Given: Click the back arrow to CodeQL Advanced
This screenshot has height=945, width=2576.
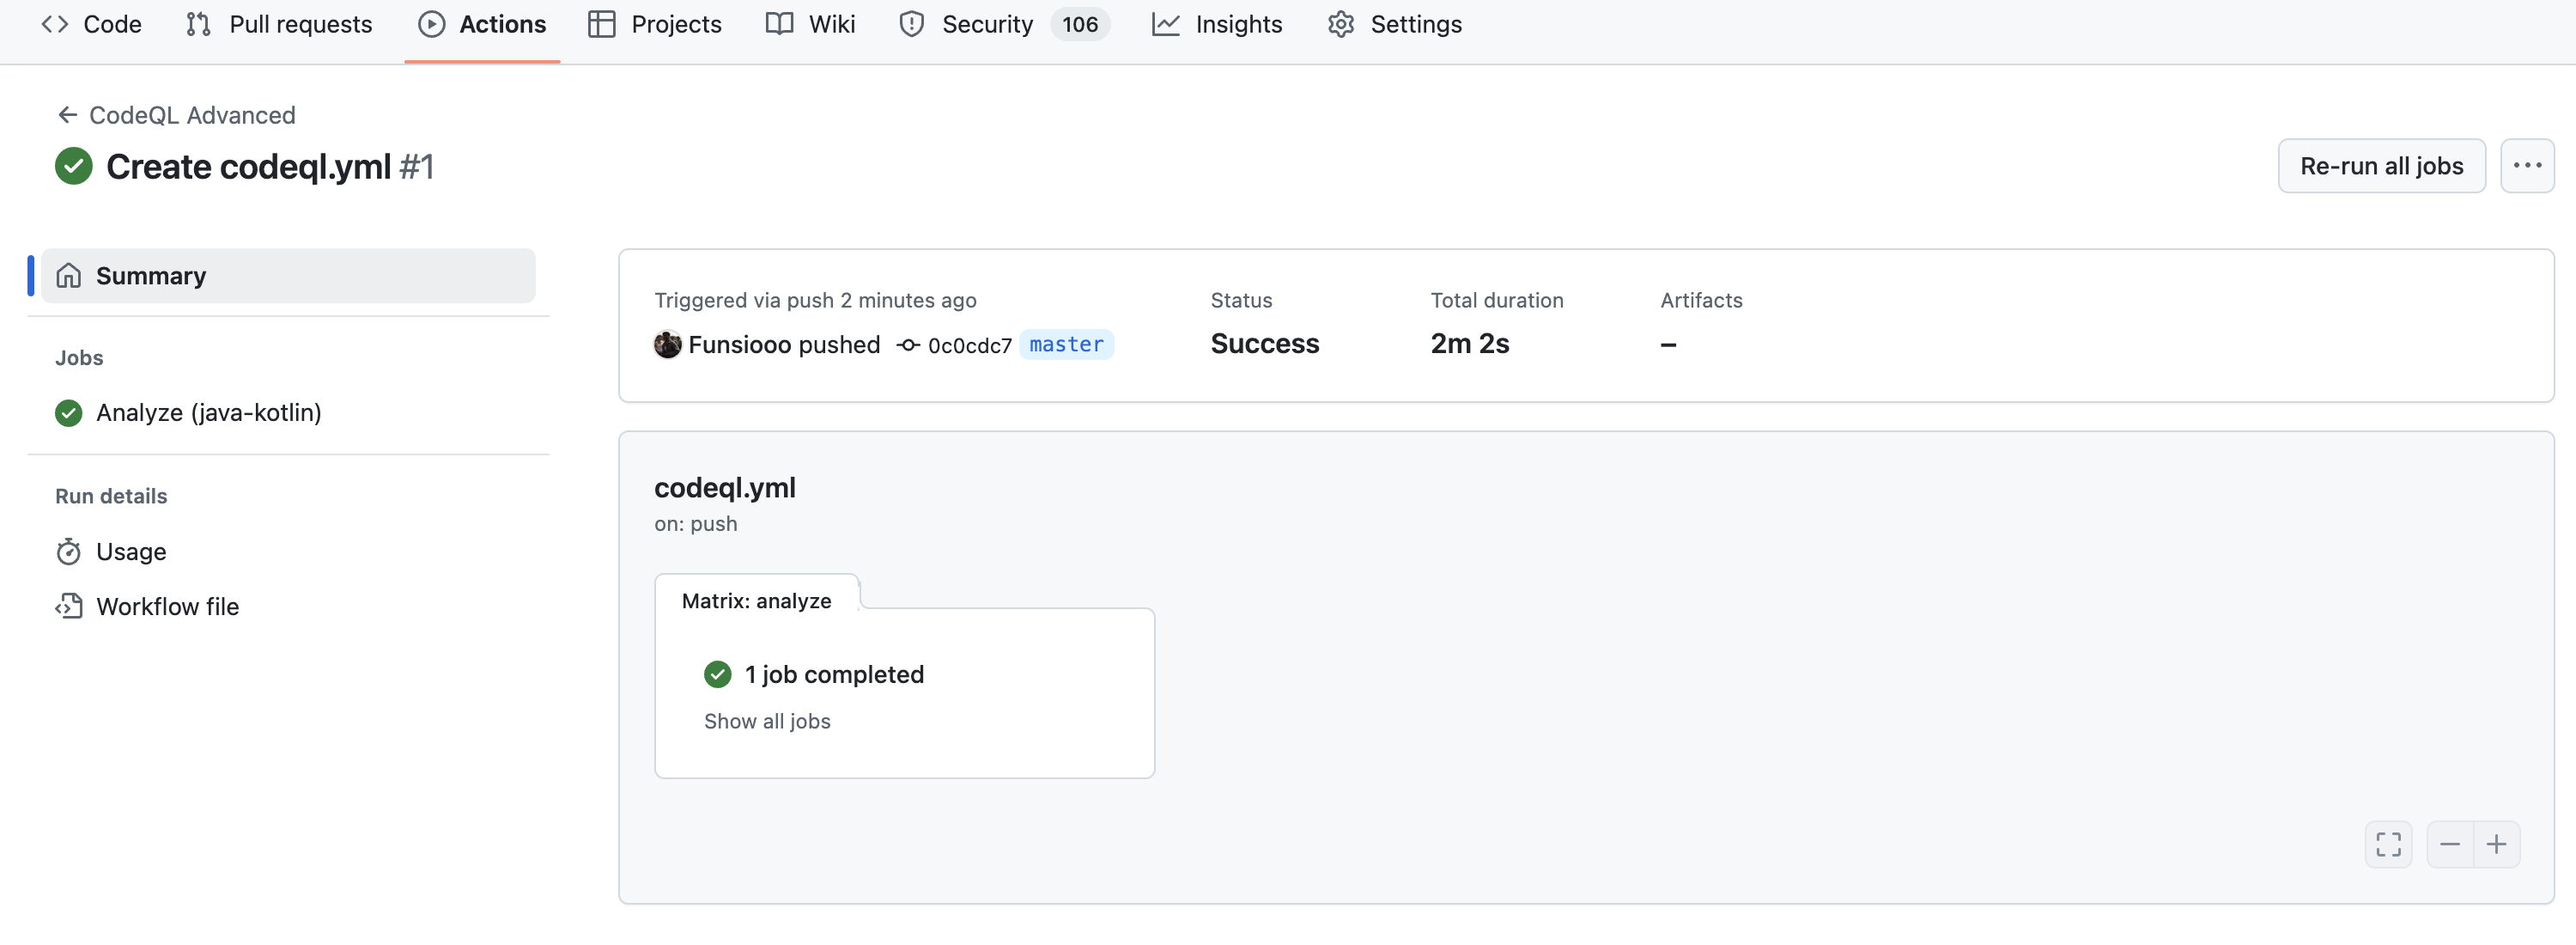Looking at the screenshot, I should tap(68, 115).
